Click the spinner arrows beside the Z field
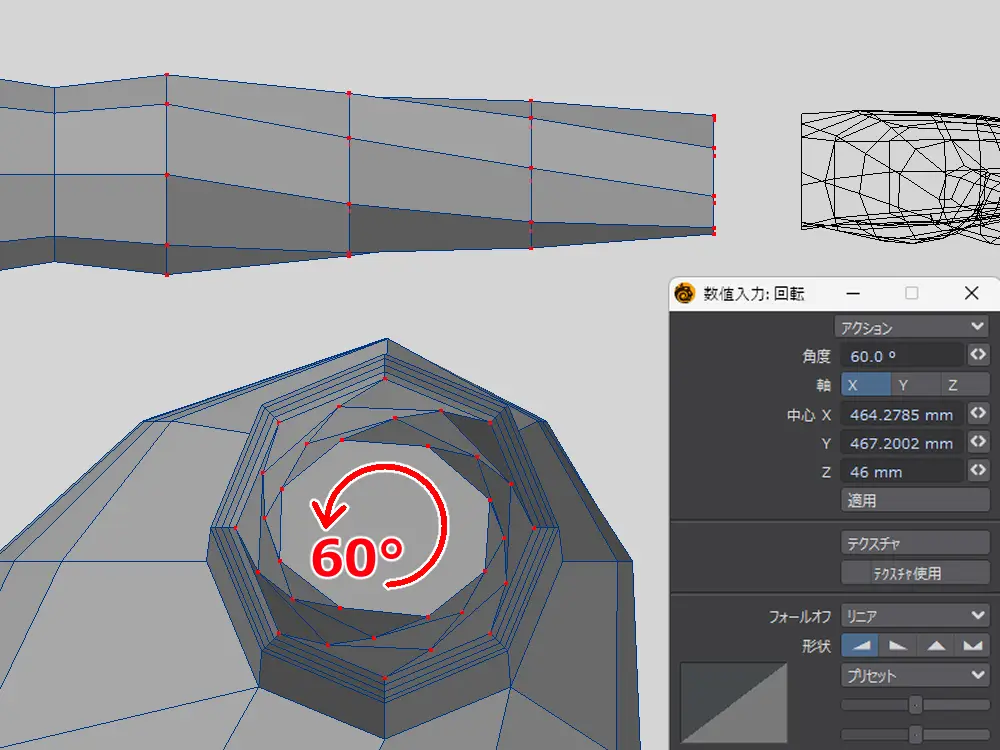Image resolution: width=1000 pixels, height=750 pixels. pyautogui.click(x=978, y=471)
